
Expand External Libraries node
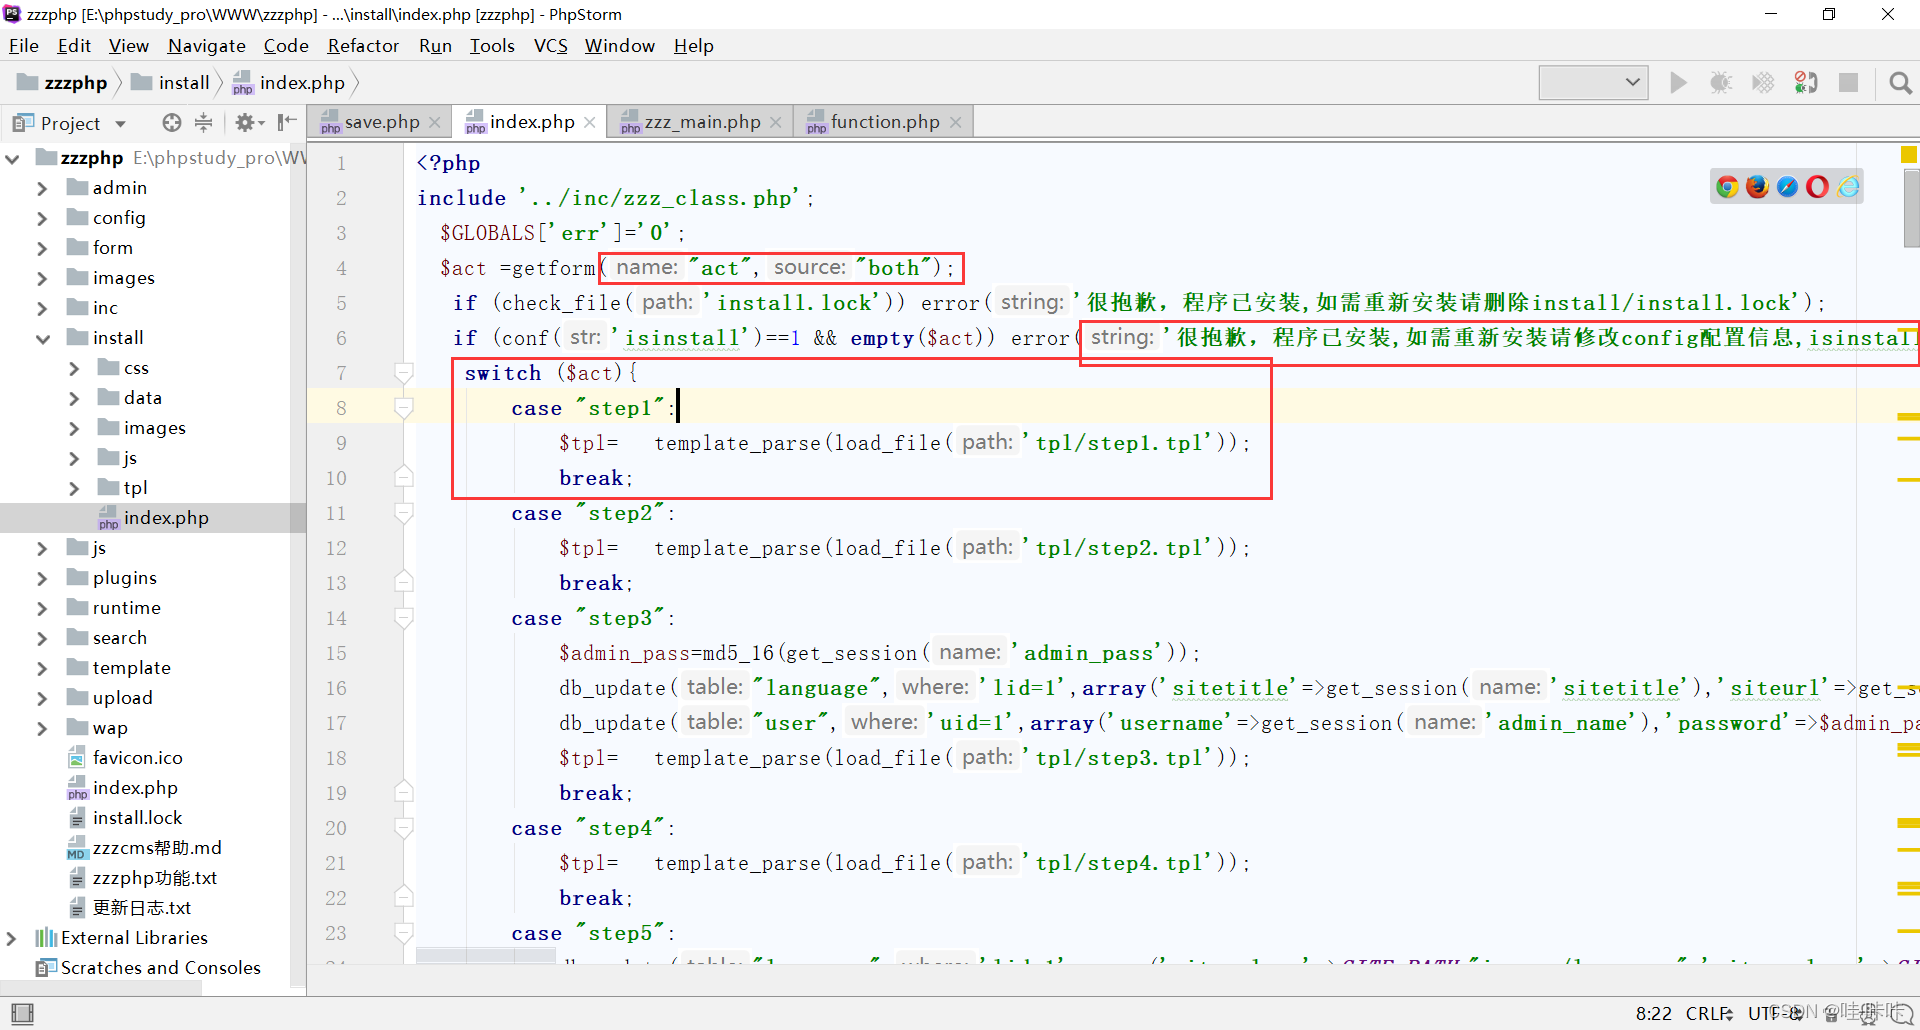(x=12, y=938)
